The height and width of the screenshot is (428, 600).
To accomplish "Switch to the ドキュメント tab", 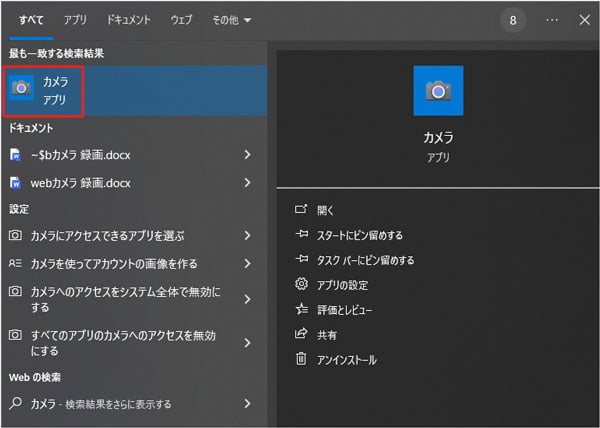I will pyautogui.click(x=129, y=20).
